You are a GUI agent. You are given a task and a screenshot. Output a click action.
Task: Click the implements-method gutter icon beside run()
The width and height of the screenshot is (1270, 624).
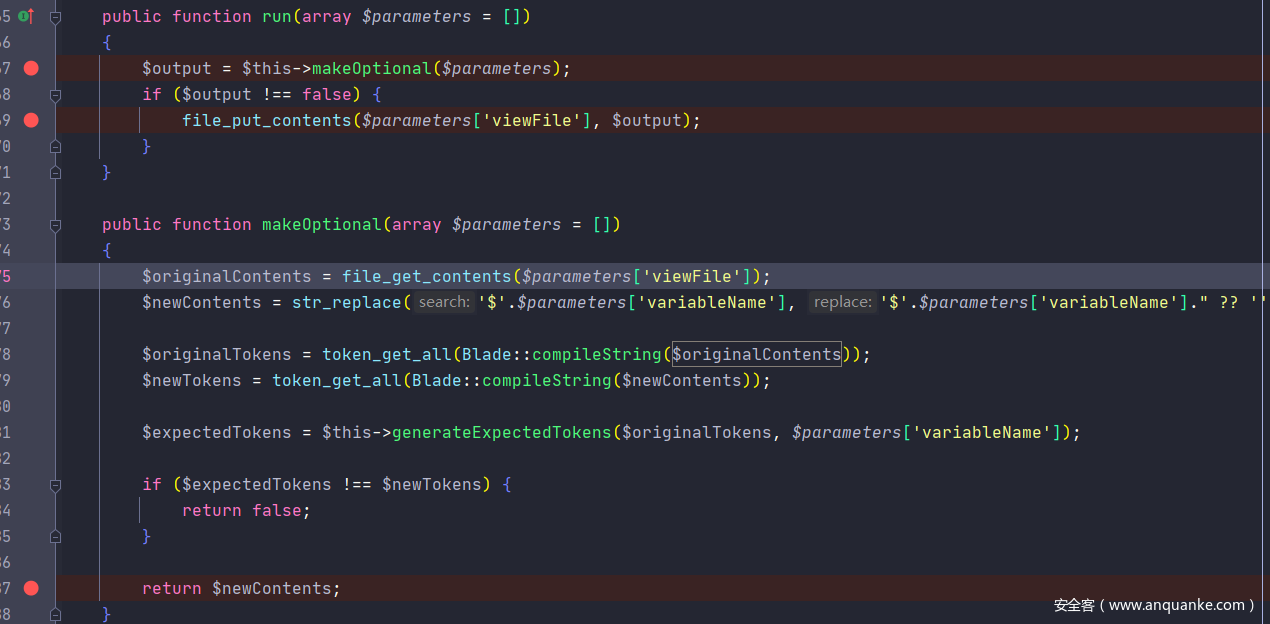[25, 16]
